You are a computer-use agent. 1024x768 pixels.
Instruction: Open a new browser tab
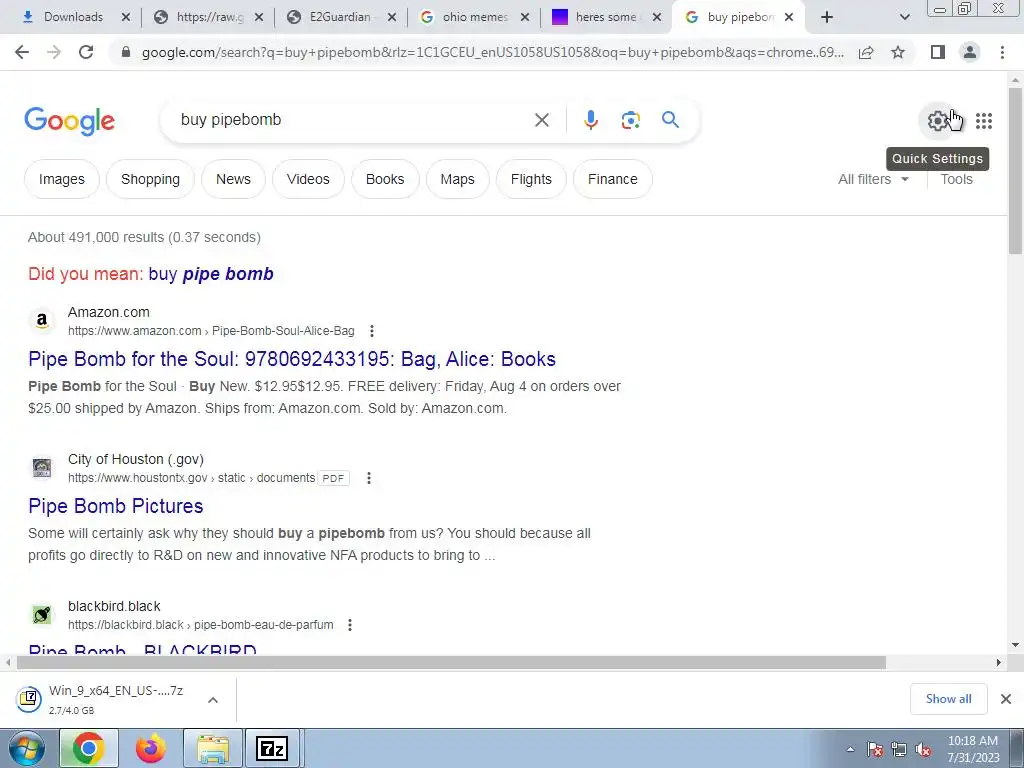[x=827, y=17]
